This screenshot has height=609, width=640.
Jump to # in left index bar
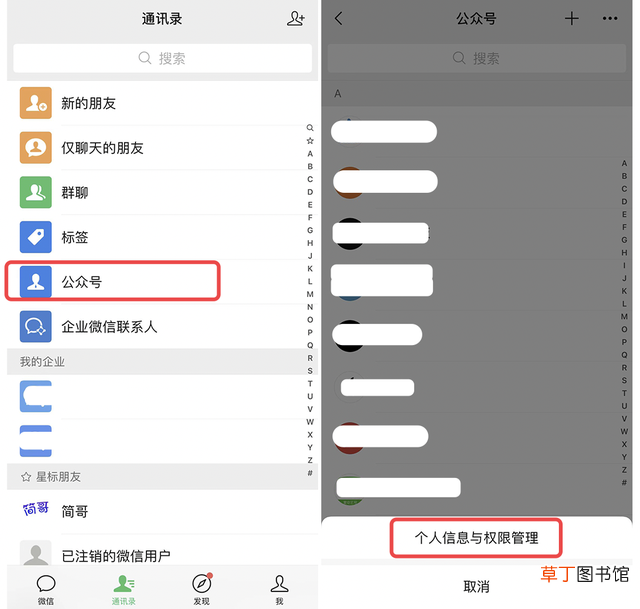[x=310, y=473]
